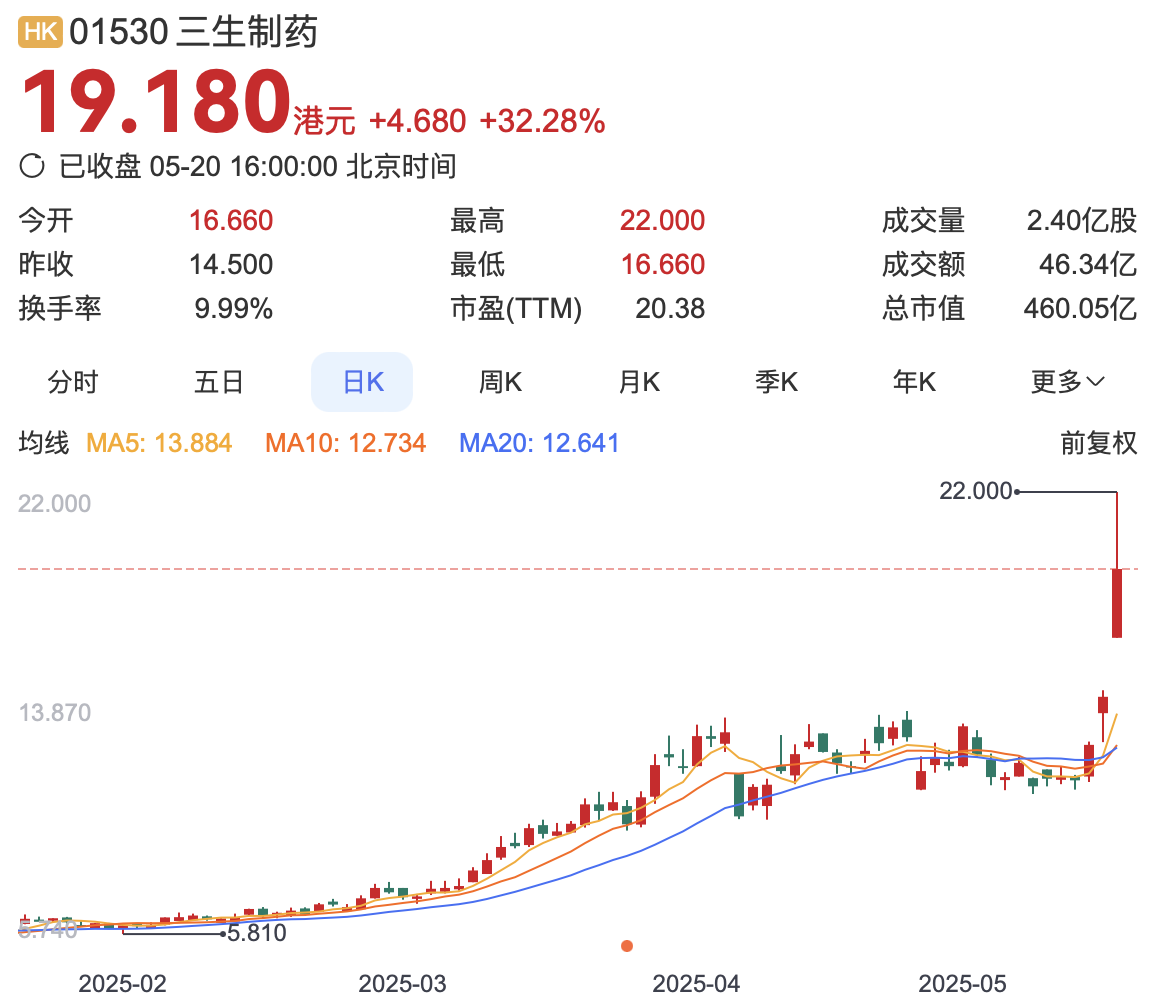Open the 前复权 adjustment selector
Screen dimensions: 1156x1004
pos(1098,443)
